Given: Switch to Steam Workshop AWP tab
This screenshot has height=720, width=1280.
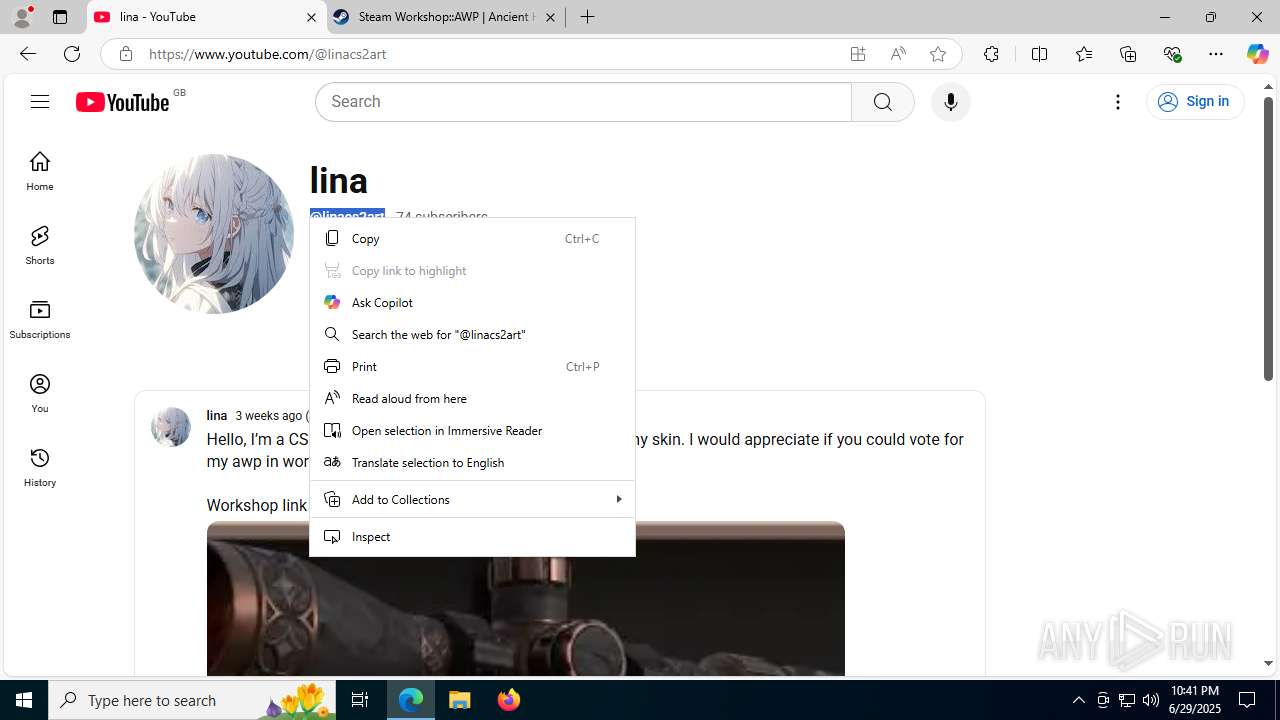Looking at the screenshot, I should click(446, 17).
